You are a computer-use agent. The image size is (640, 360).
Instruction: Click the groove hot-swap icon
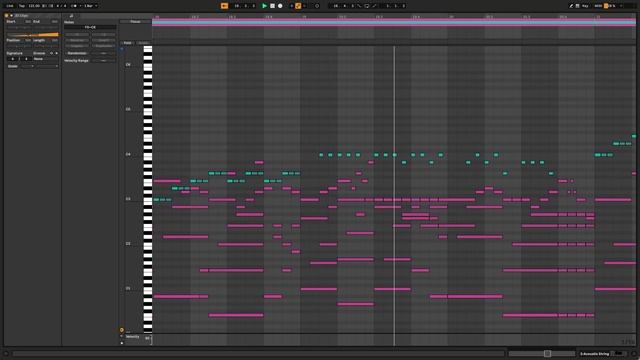click(51, 53)
